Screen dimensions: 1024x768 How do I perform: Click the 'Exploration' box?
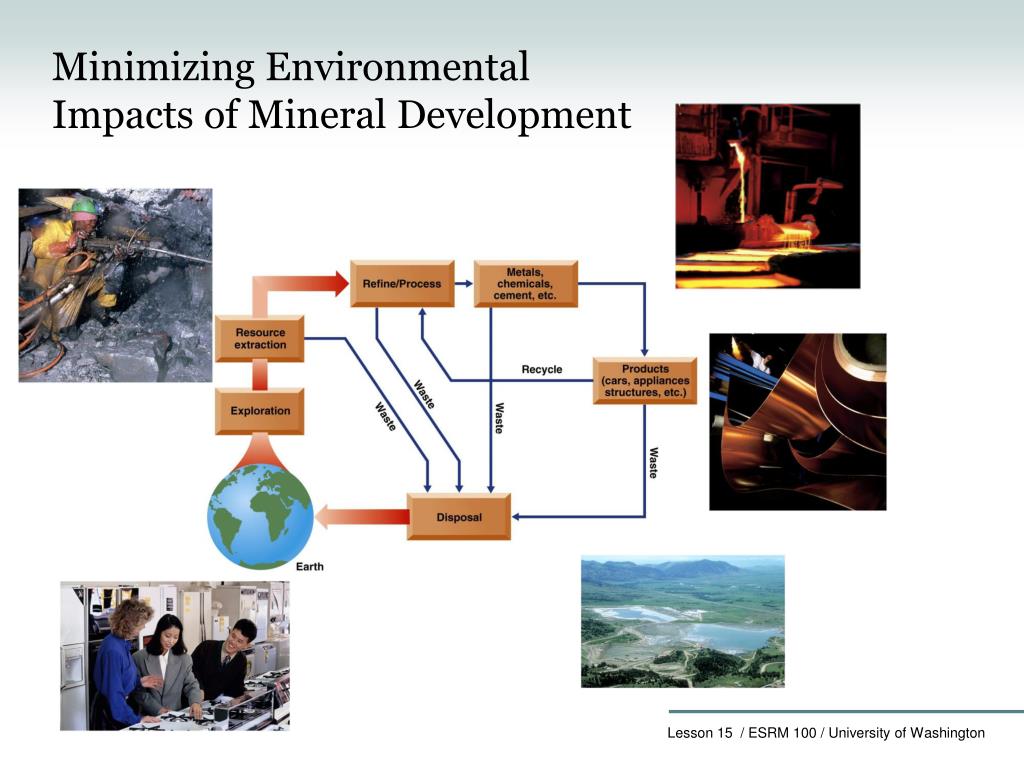pos(260,411)
